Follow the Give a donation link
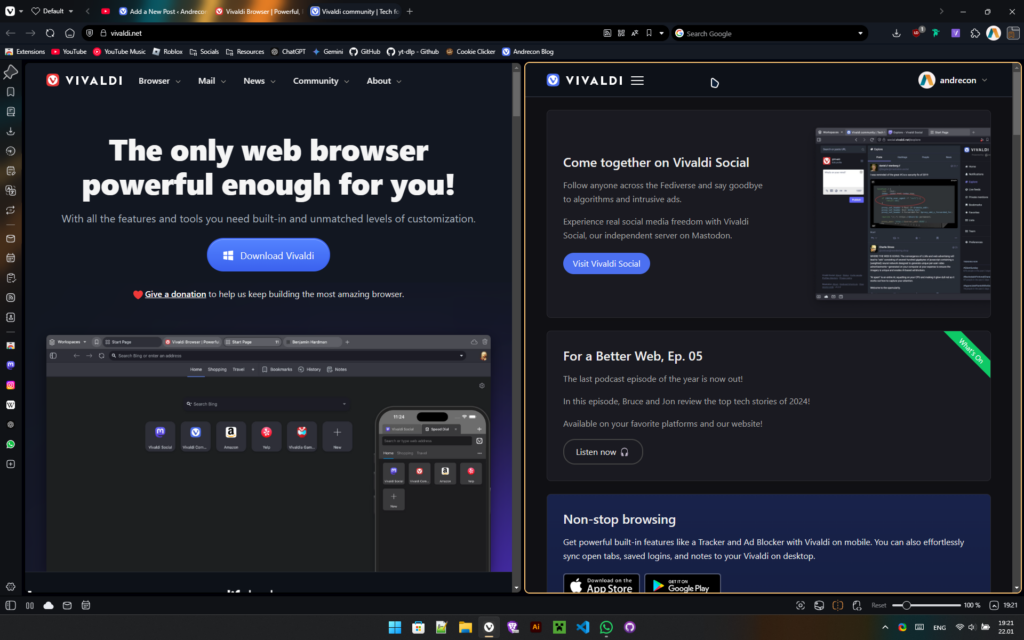1024x640 pixels. [x=175, y=295]
